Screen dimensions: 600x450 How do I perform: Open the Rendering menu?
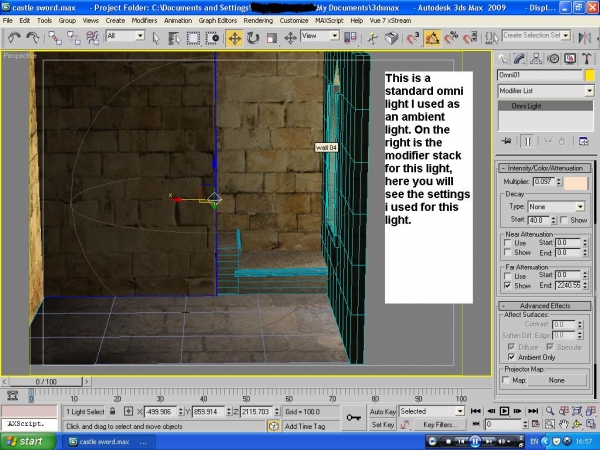click(258, 21)
